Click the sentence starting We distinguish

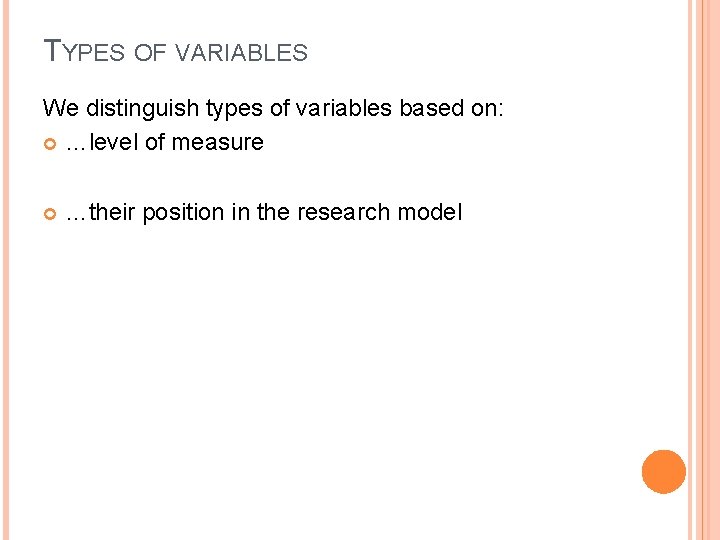click(273, 108)
